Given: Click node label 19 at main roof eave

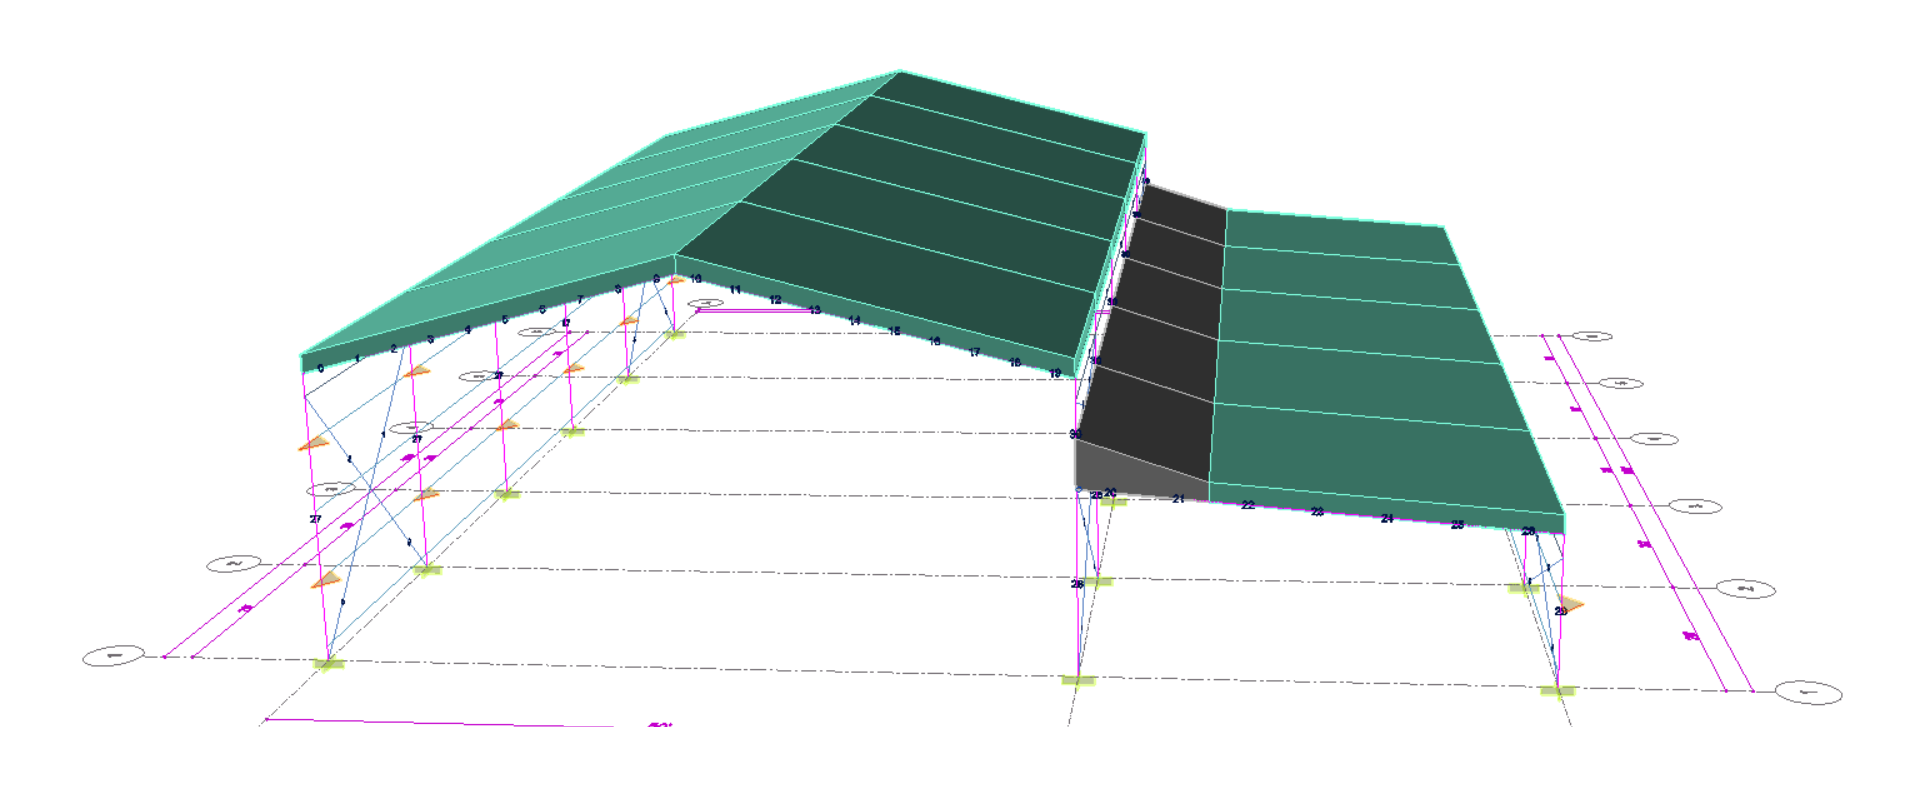Looking at the screenshot, I should (x=1055, y=373).
